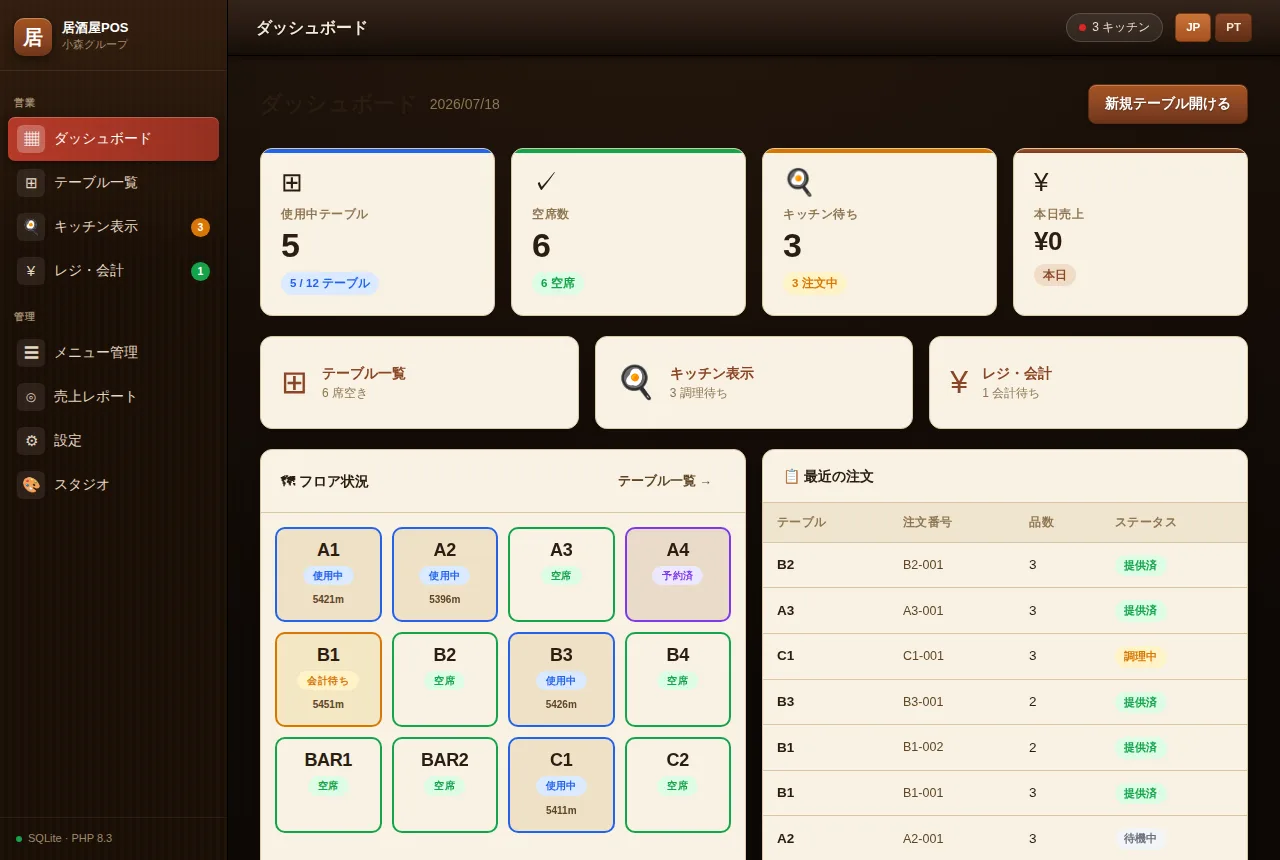Open the キッチン表示 quick card
1280x860 pixels.
click(754, 383)
